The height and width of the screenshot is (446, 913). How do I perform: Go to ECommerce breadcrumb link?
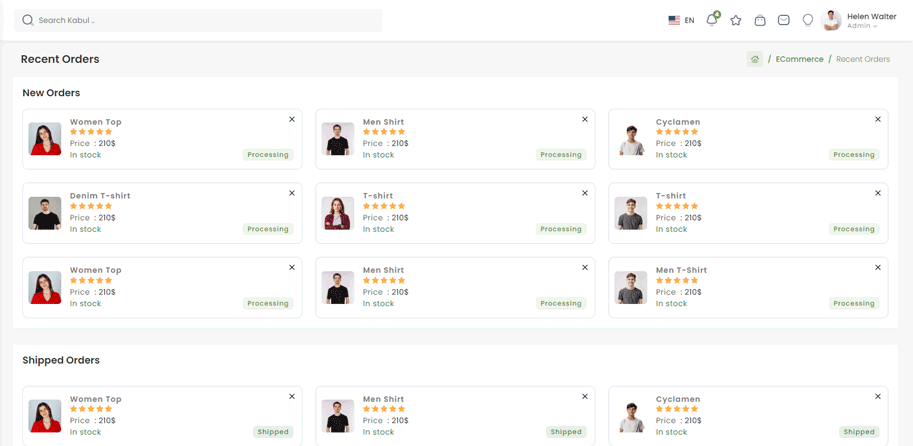tap(799, 59)
